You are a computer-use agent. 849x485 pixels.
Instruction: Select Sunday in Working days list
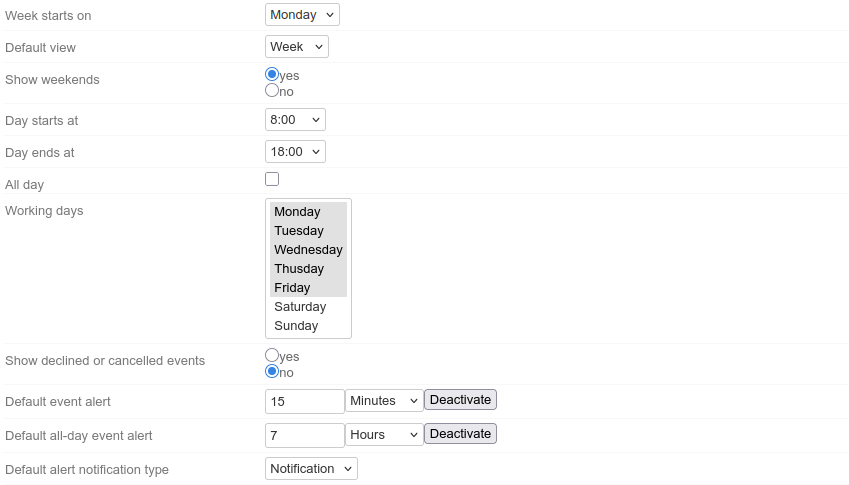tap(296, 326)
